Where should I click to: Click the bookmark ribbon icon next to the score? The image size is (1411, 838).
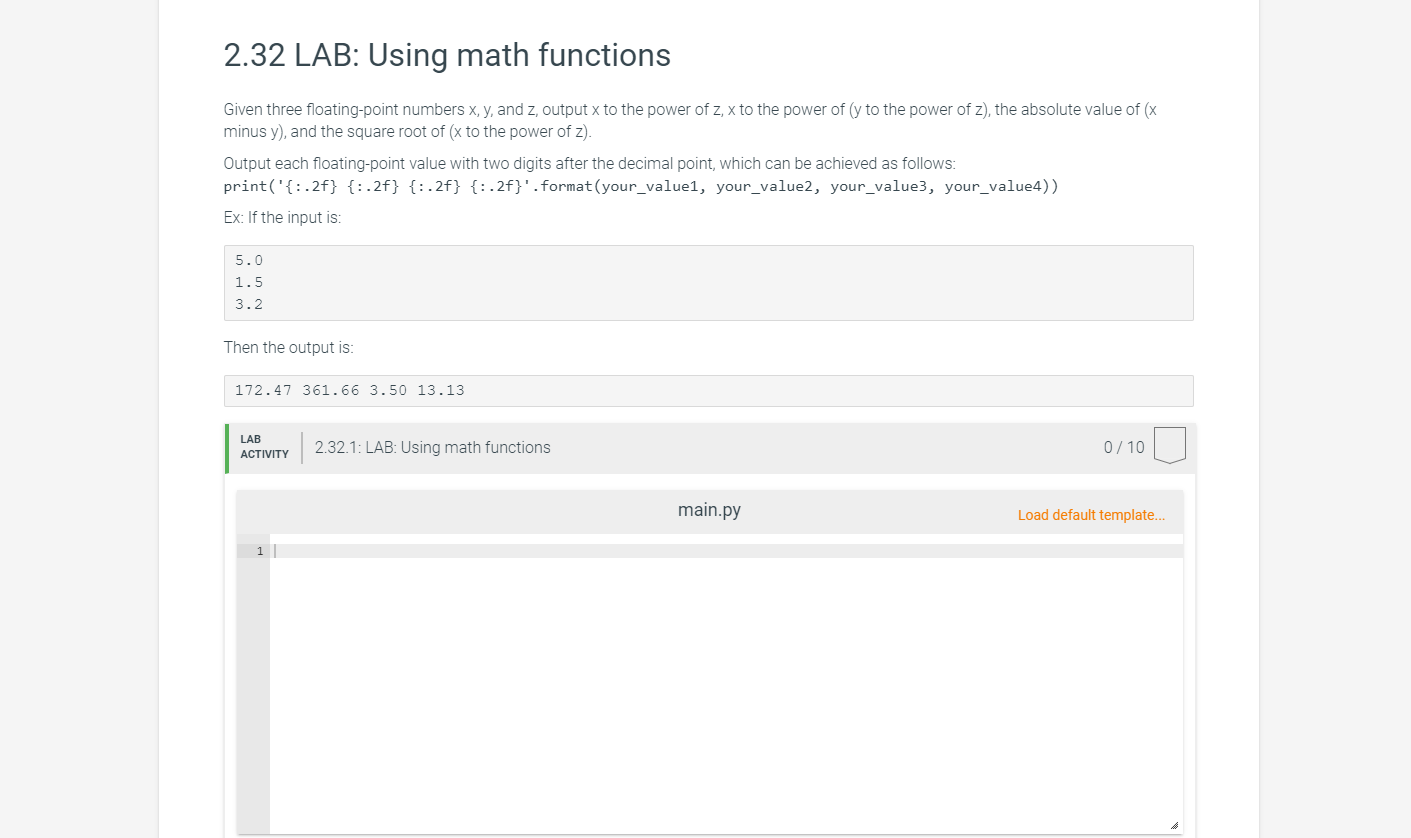(x=1169, y=444)
